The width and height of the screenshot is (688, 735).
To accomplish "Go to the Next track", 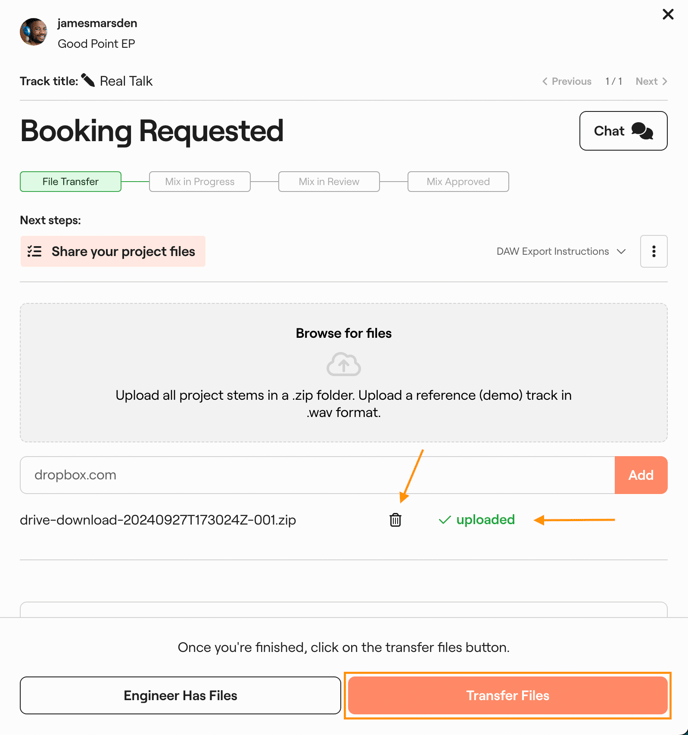I will pos(651,81).
